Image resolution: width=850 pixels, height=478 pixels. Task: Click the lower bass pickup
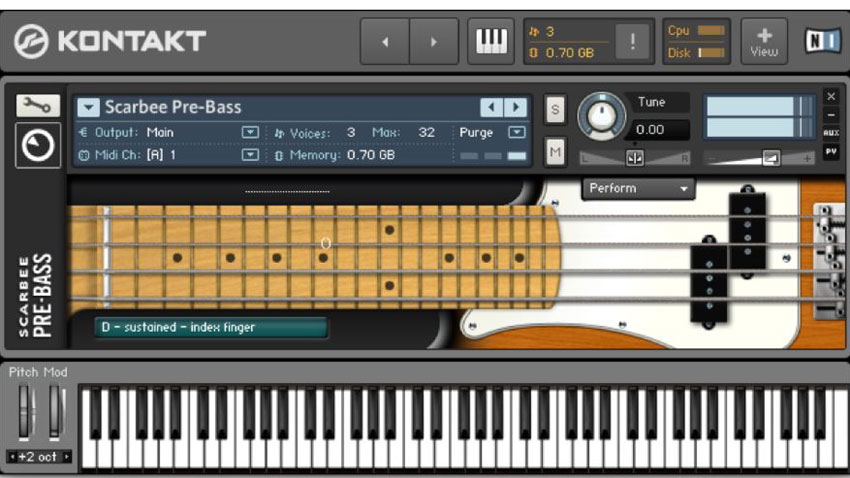(x=709, y=282)
